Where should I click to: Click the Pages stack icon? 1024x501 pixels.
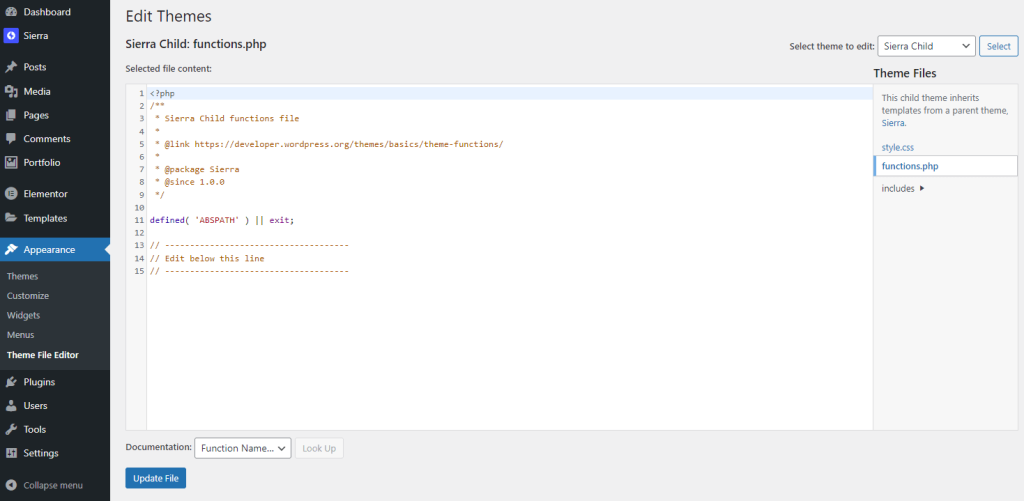[10, 115]
